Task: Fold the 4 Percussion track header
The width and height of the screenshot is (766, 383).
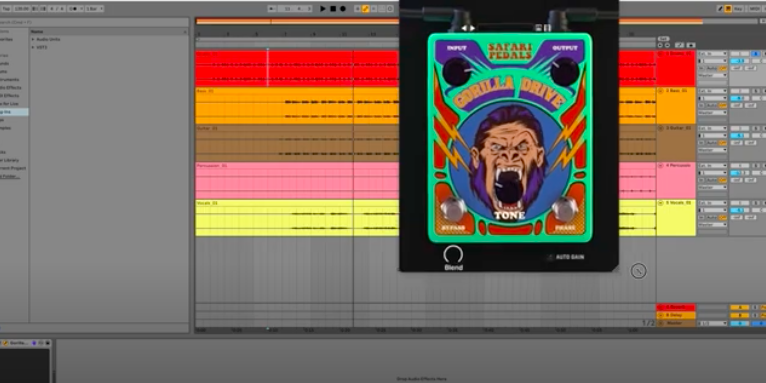Action: [x=660, y=166]
